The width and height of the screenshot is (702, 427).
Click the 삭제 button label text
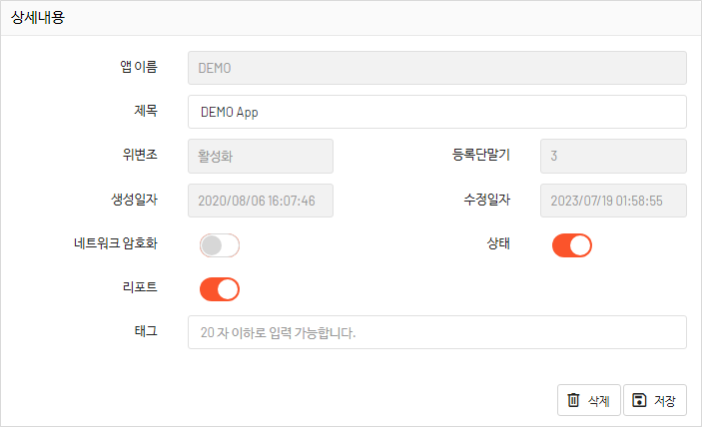pos(599,401)
